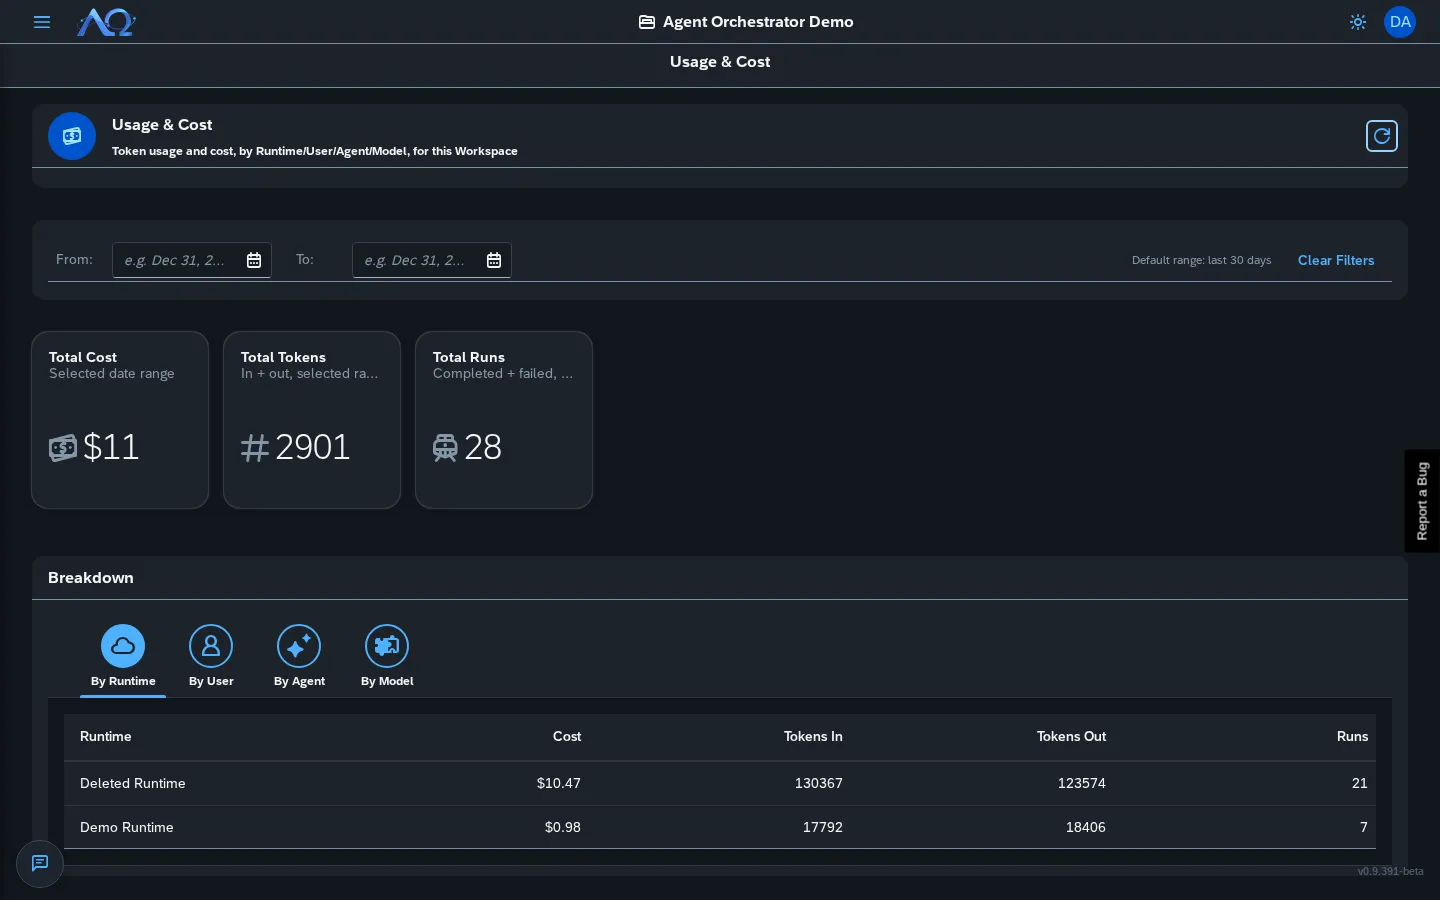
Task: Clear Filters link
Action: [1336, 260]
